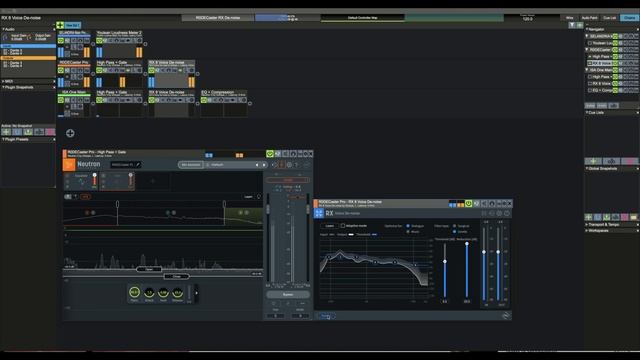640x360 pixels.
Task: Expand the MIDI panel section
Action: pyautogui.click(x=3, y=82)
